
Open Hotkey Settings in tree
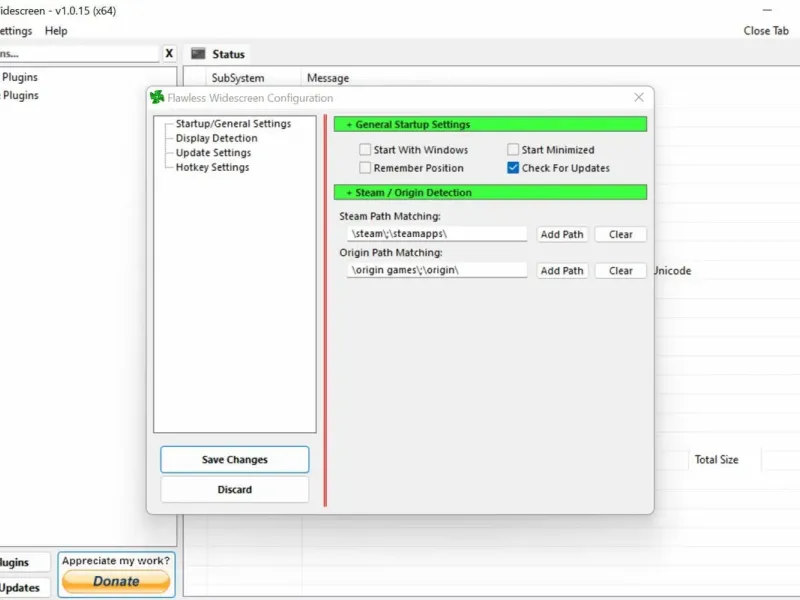coord(212,167)
